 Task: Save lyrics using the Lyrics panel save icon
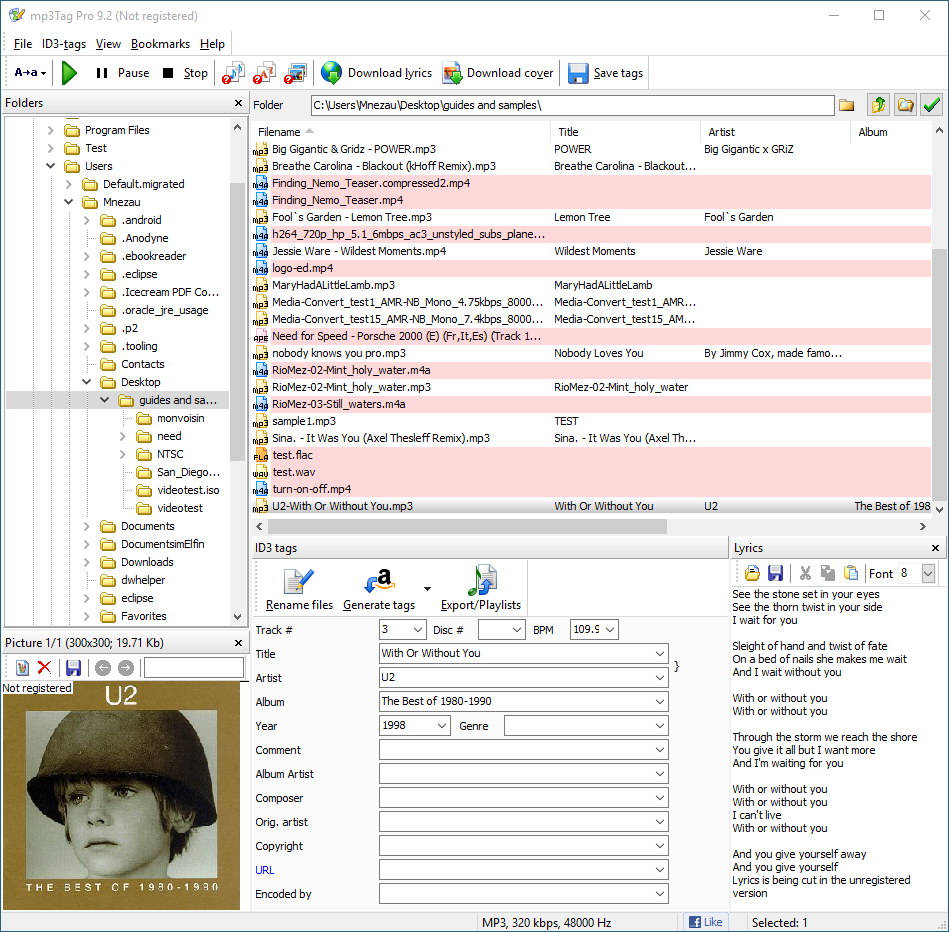775,573
